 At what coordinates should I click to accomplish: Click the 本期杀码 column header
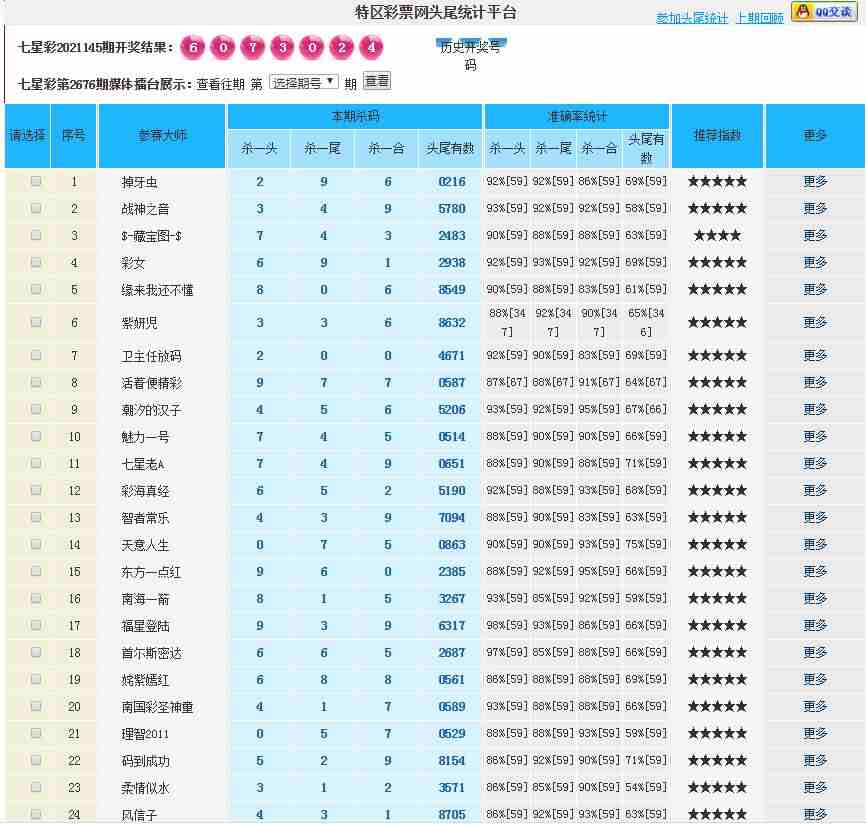coord(355,117)
